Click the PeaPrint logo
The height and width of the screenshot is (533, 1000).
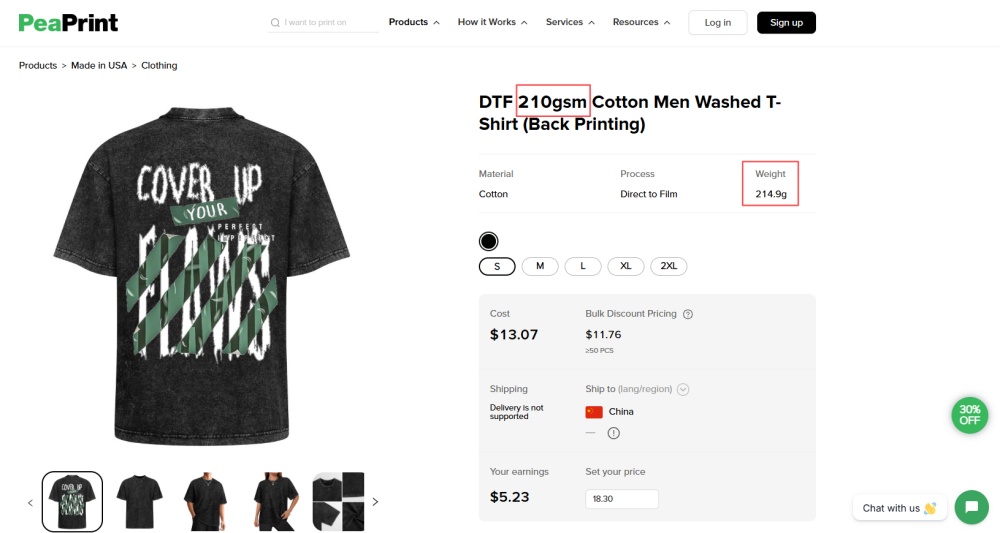pyautogui.click(x=68, y=22)
